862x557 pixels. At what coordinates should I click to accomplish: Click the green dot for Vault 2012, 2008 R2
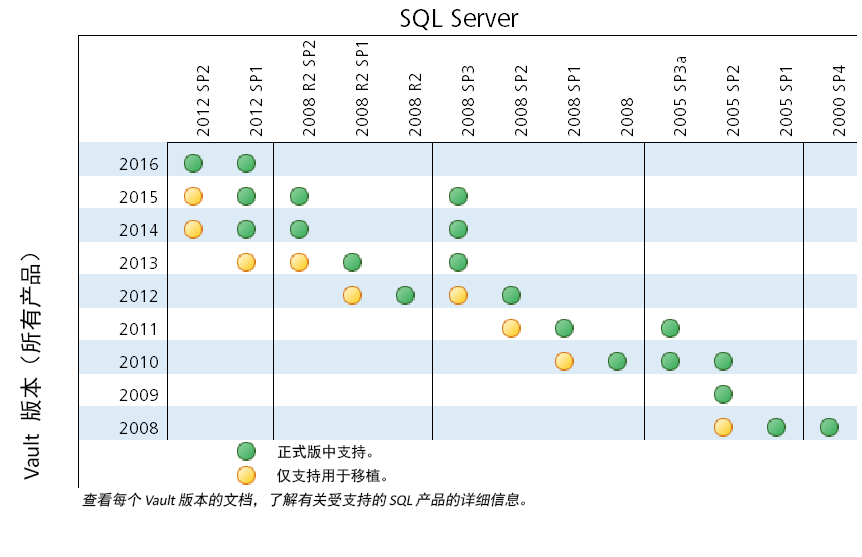click(405, 295)
